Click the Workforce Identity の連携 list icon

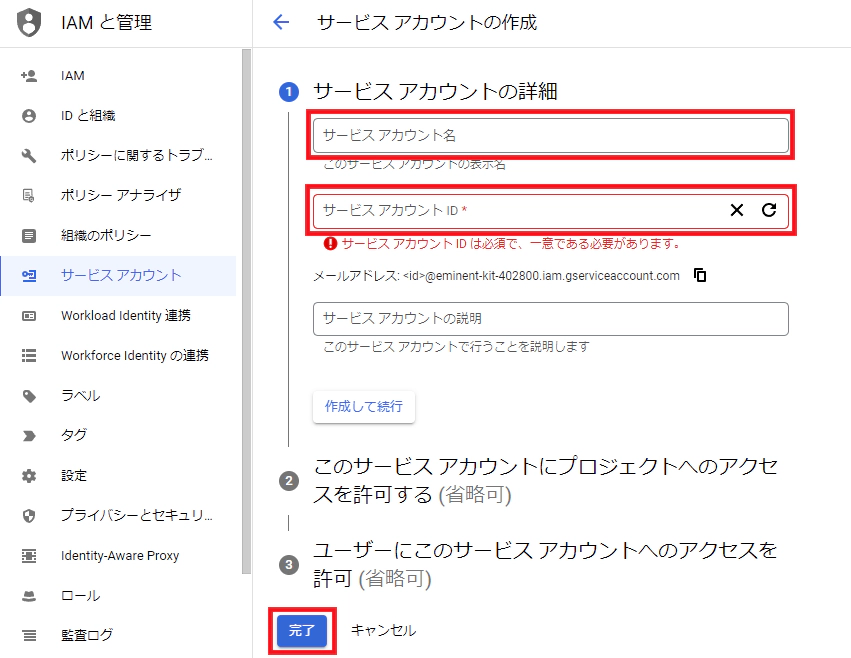coord(29,356)
